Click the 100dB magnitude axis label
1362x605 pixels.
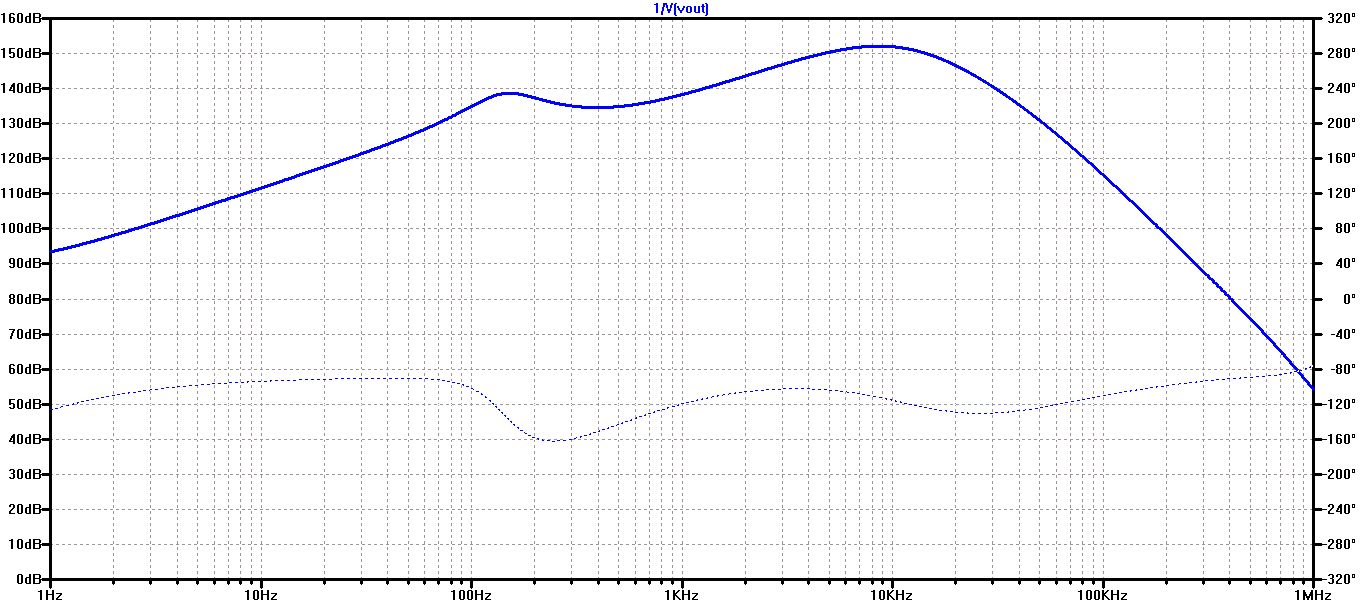21,228
